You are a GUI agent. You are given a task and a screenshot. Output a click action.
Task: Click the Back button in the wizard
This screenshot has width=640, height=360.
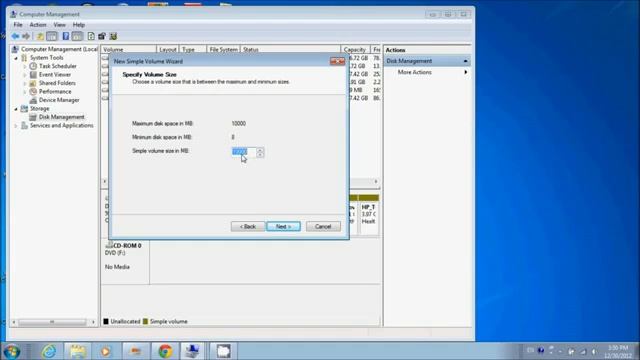pos(247,227)
